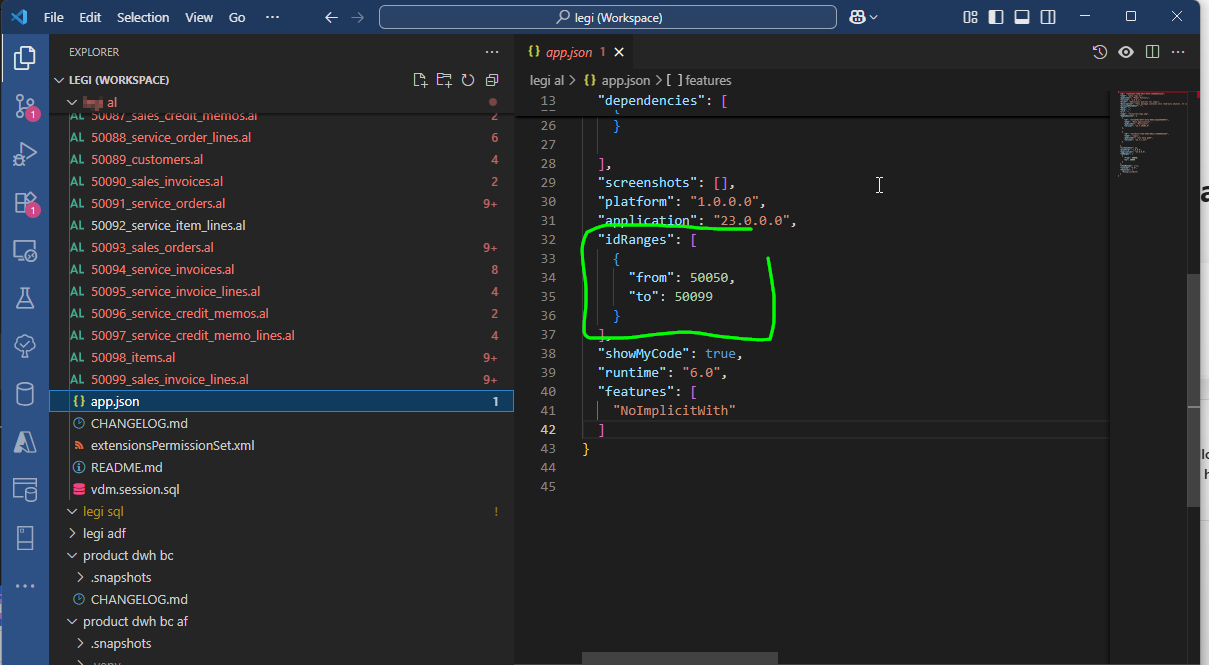Viewport: 1209px width, 665px height.
Task: Open the Azure view
Action: pyautogui.click(x=25, y=442)
